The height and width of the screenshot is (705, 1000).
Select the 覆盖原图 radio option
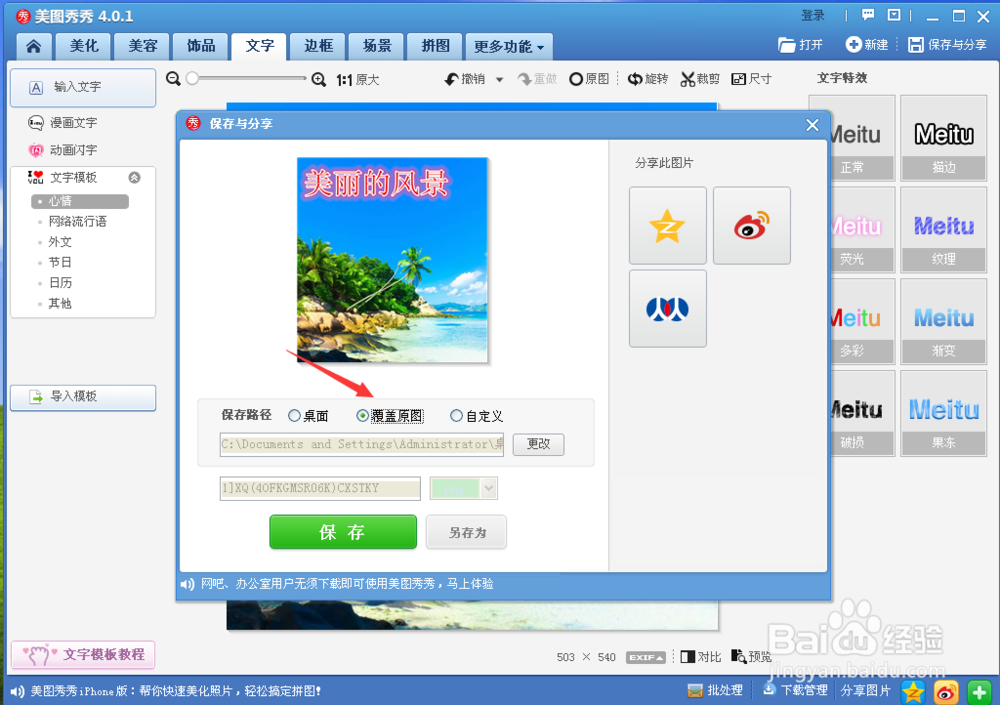coord(362,416)
